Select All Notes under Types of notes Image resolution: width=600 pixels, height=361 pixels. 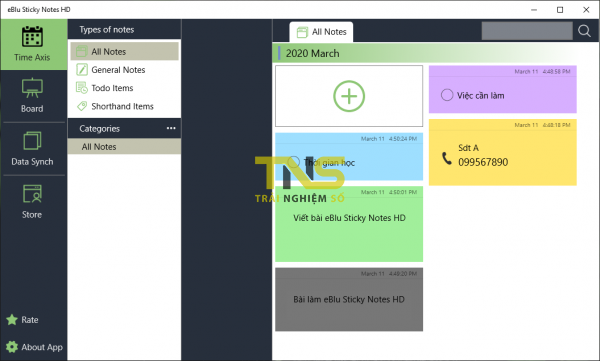tap(124, 51)
